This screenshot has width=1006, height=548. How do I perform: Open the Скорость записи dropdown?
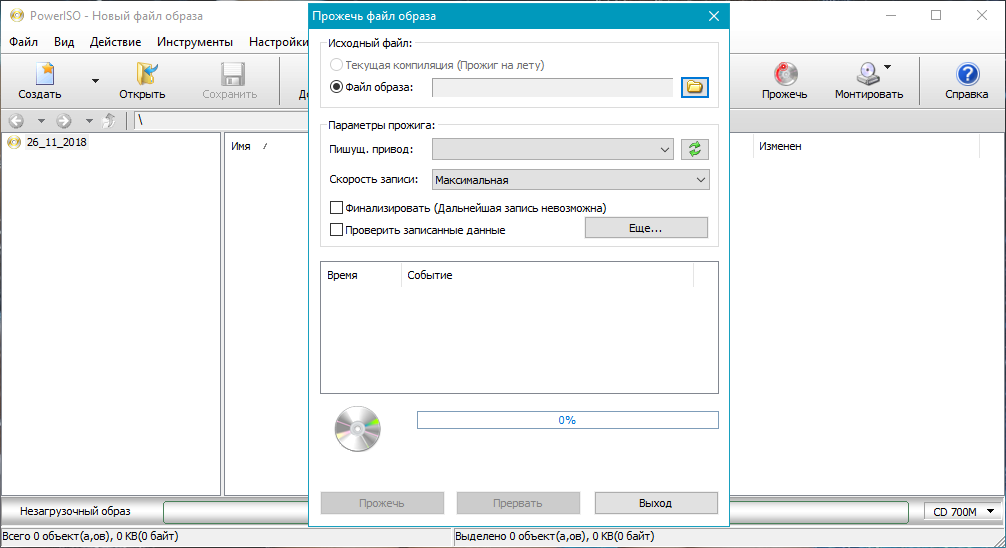(x=570, y=180)
